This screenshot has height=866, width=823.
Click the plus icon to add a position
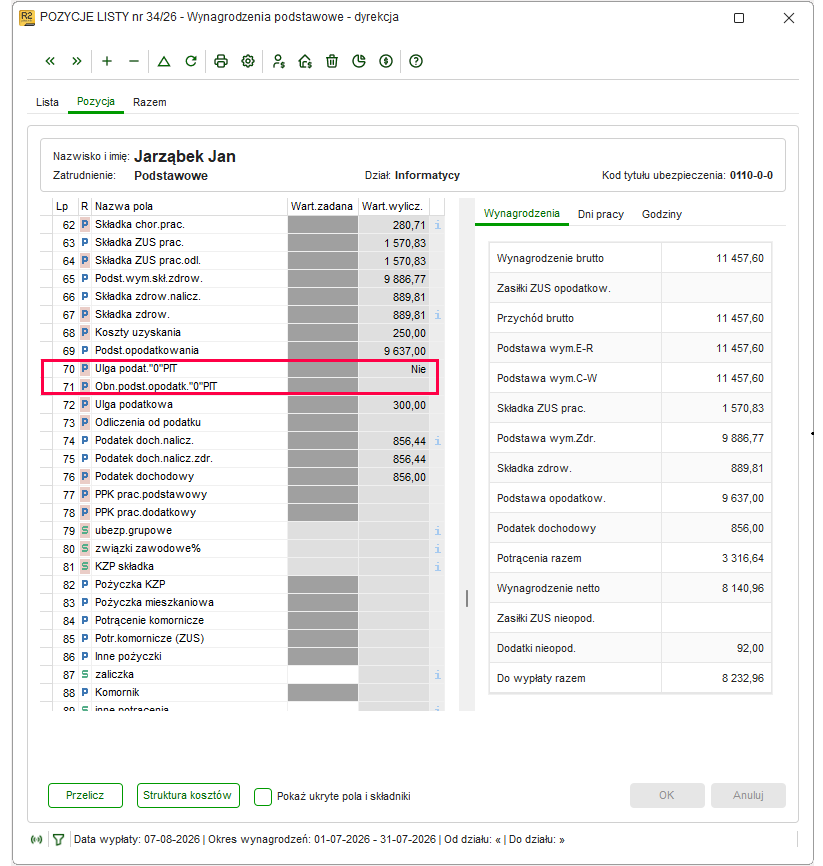click(107, 61)
